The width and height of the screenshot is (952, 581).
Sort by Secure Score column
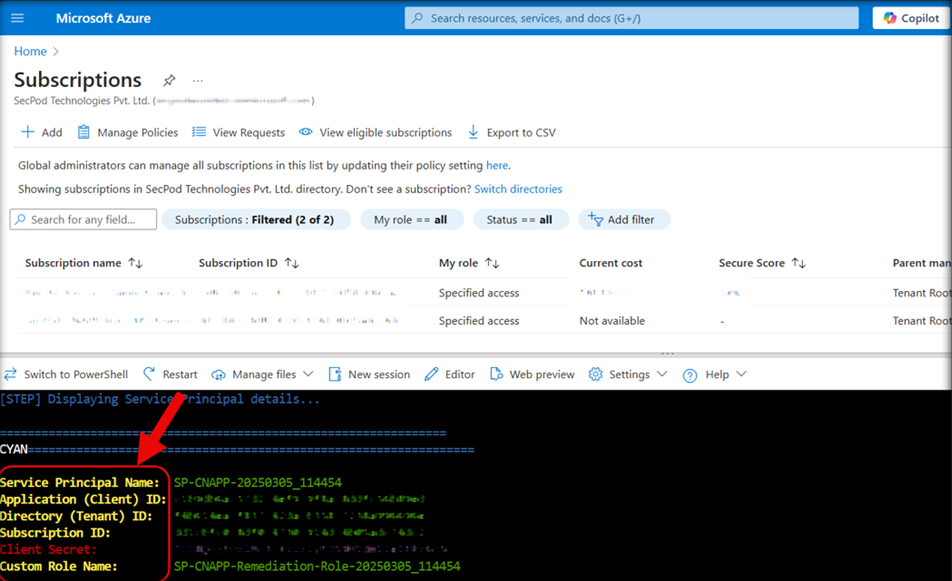coord(762,263)
